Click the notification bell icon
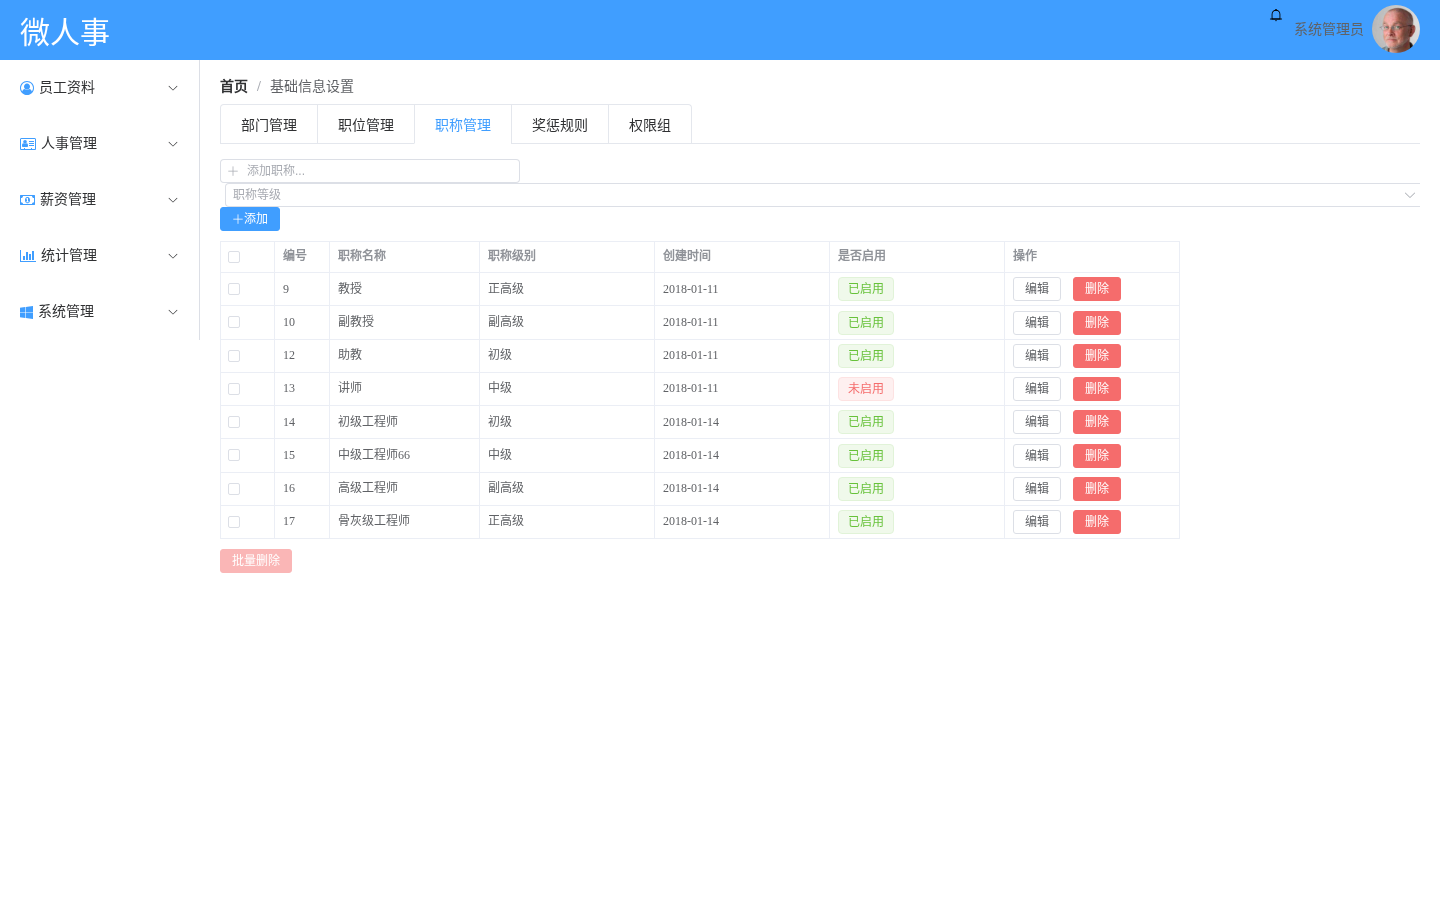The image size is (1440, 900). [x=1276, y=15]
